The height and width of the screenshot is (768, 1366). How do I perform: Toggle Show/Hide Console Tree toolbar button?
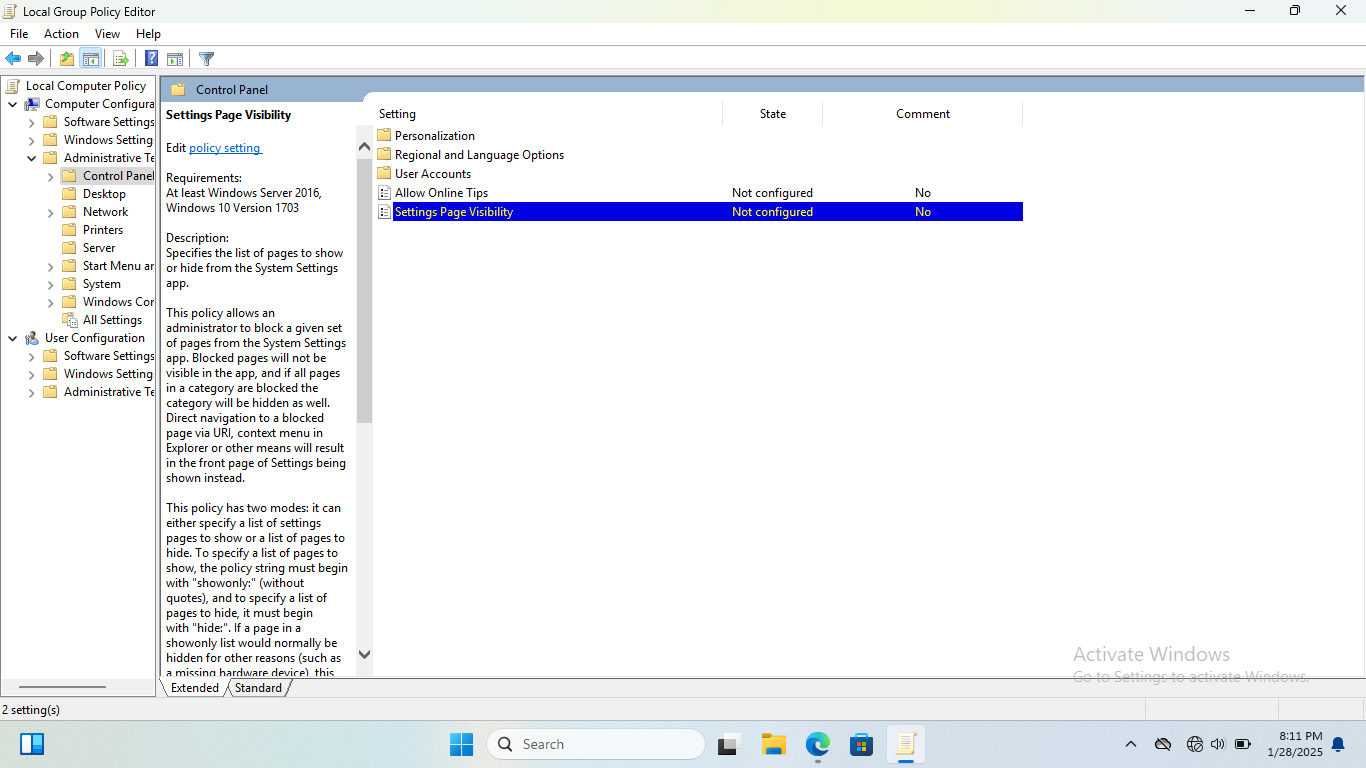pyautogui.click(x=90, y=59)
